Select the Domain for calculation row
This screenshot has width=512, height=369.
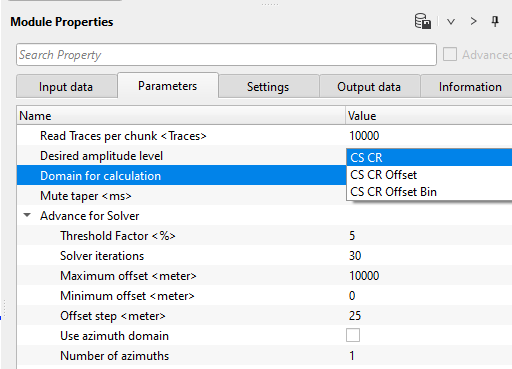point(181,176)
